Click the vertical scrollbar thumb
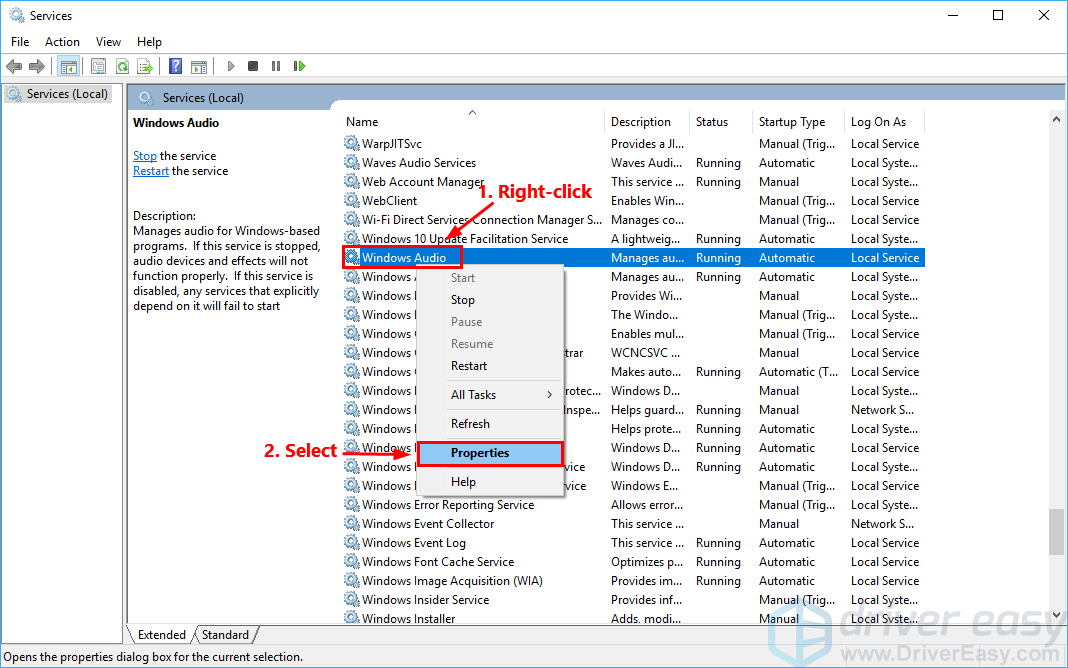The width and height of the screenshot is (1068, 668). pyautogui.click(x=1056, y=531)
